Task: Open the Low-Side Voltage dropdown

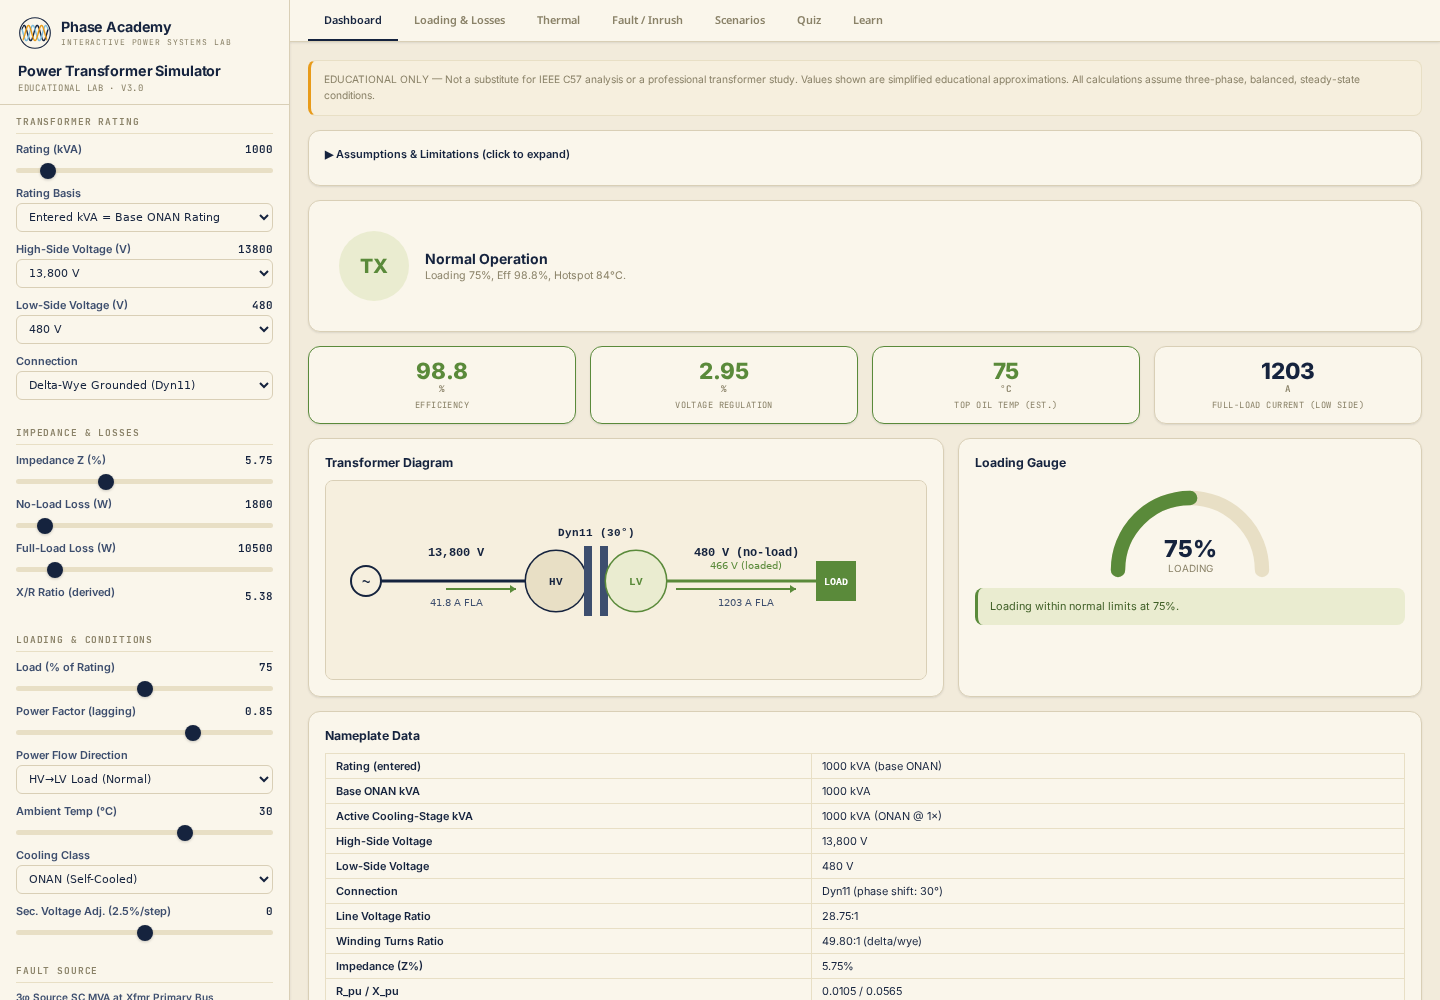Action: point(144,329)
